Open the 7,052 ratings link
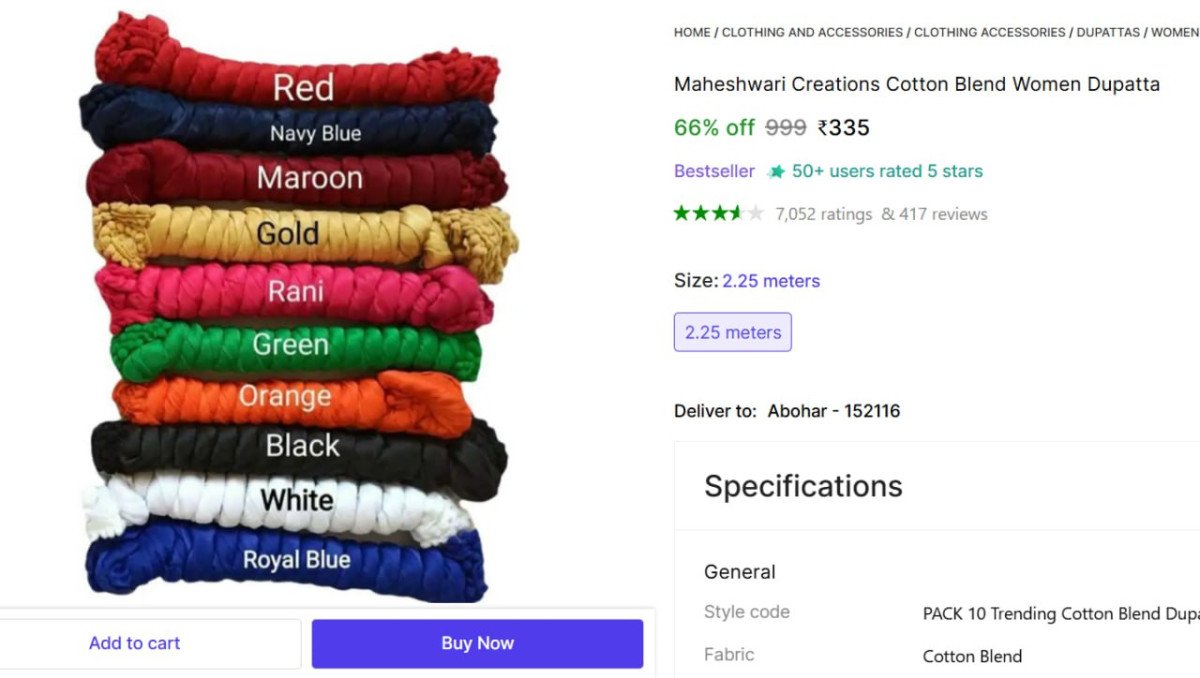 pos(823,214)
